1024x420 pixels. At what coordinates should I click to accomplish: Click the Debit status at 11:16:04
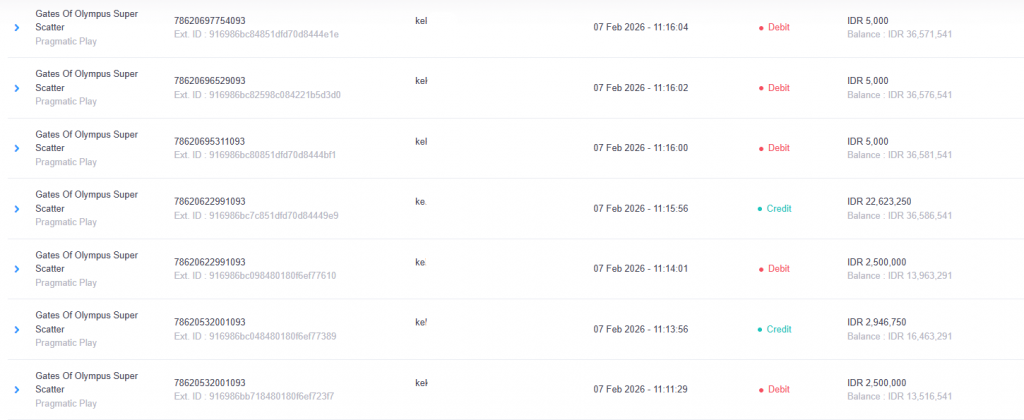774,28
